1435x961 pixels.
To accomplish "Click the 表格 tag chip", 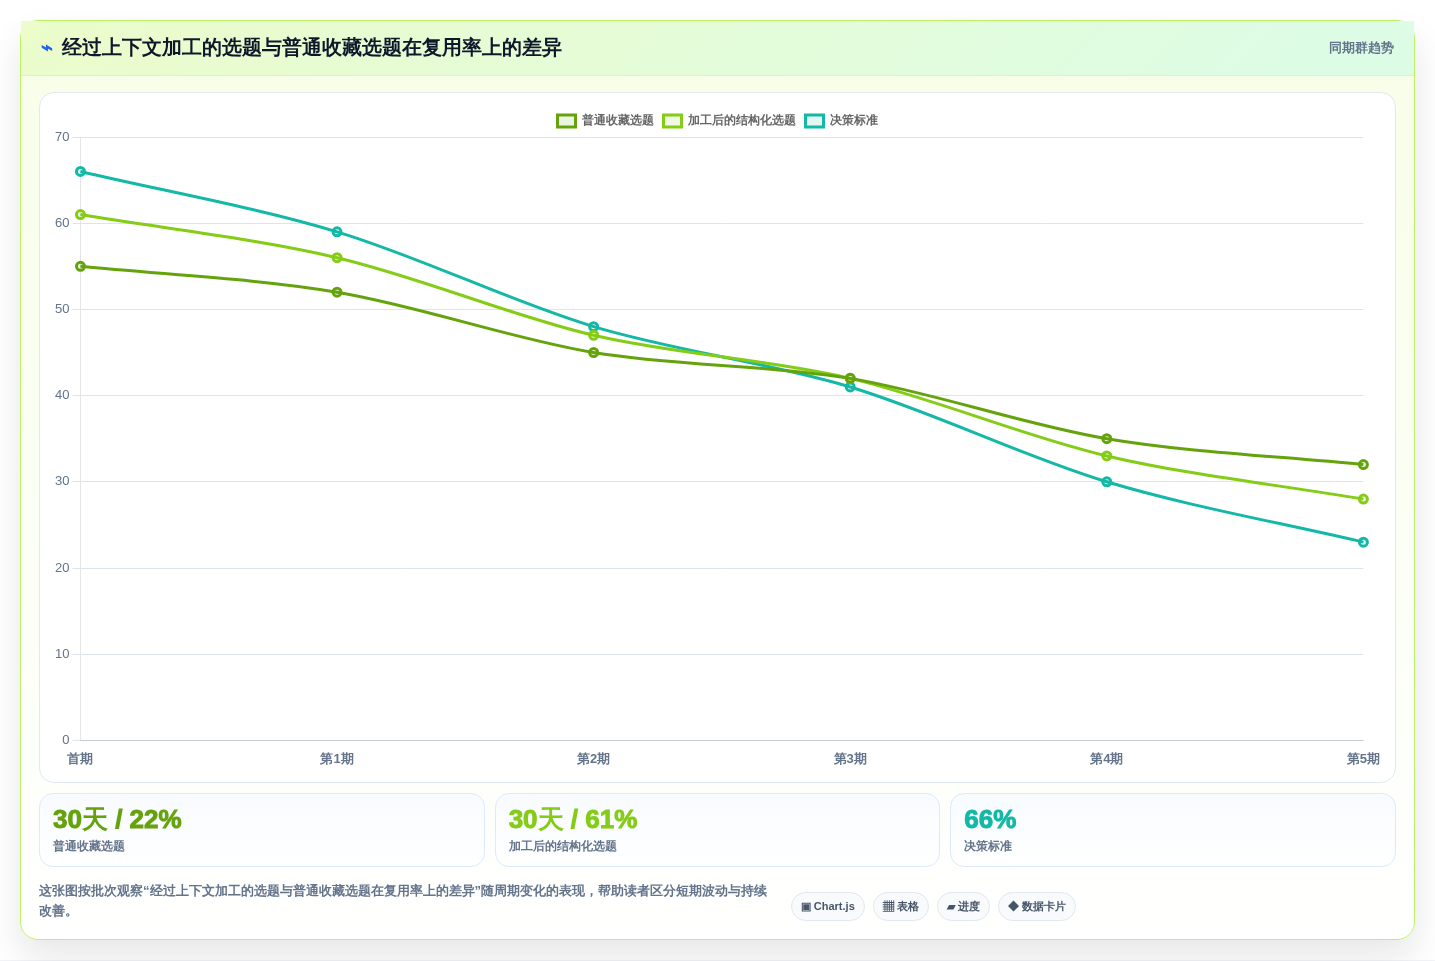I will [x=901, y=907].
